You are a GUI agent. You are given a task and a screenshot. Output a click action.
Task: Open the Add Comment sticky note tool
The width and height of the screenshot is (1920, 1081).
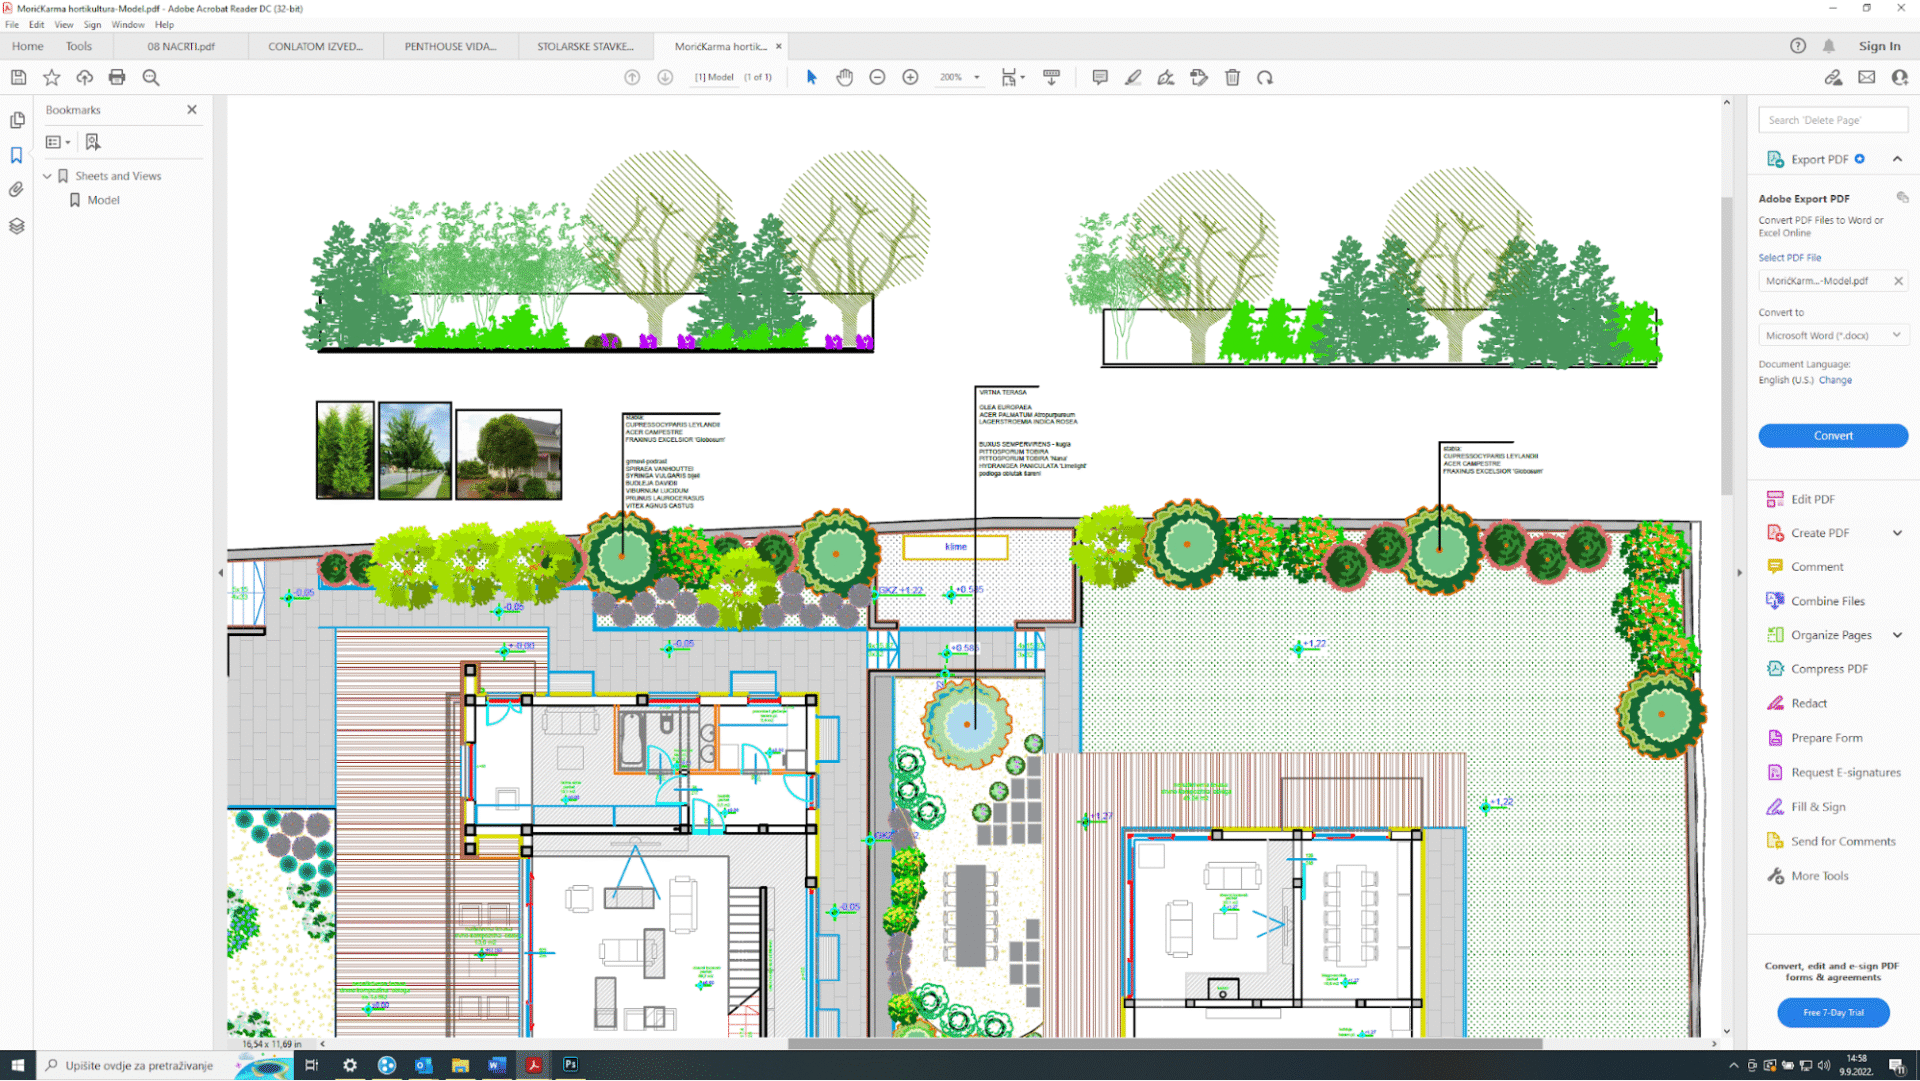(x=1100, y=77)
